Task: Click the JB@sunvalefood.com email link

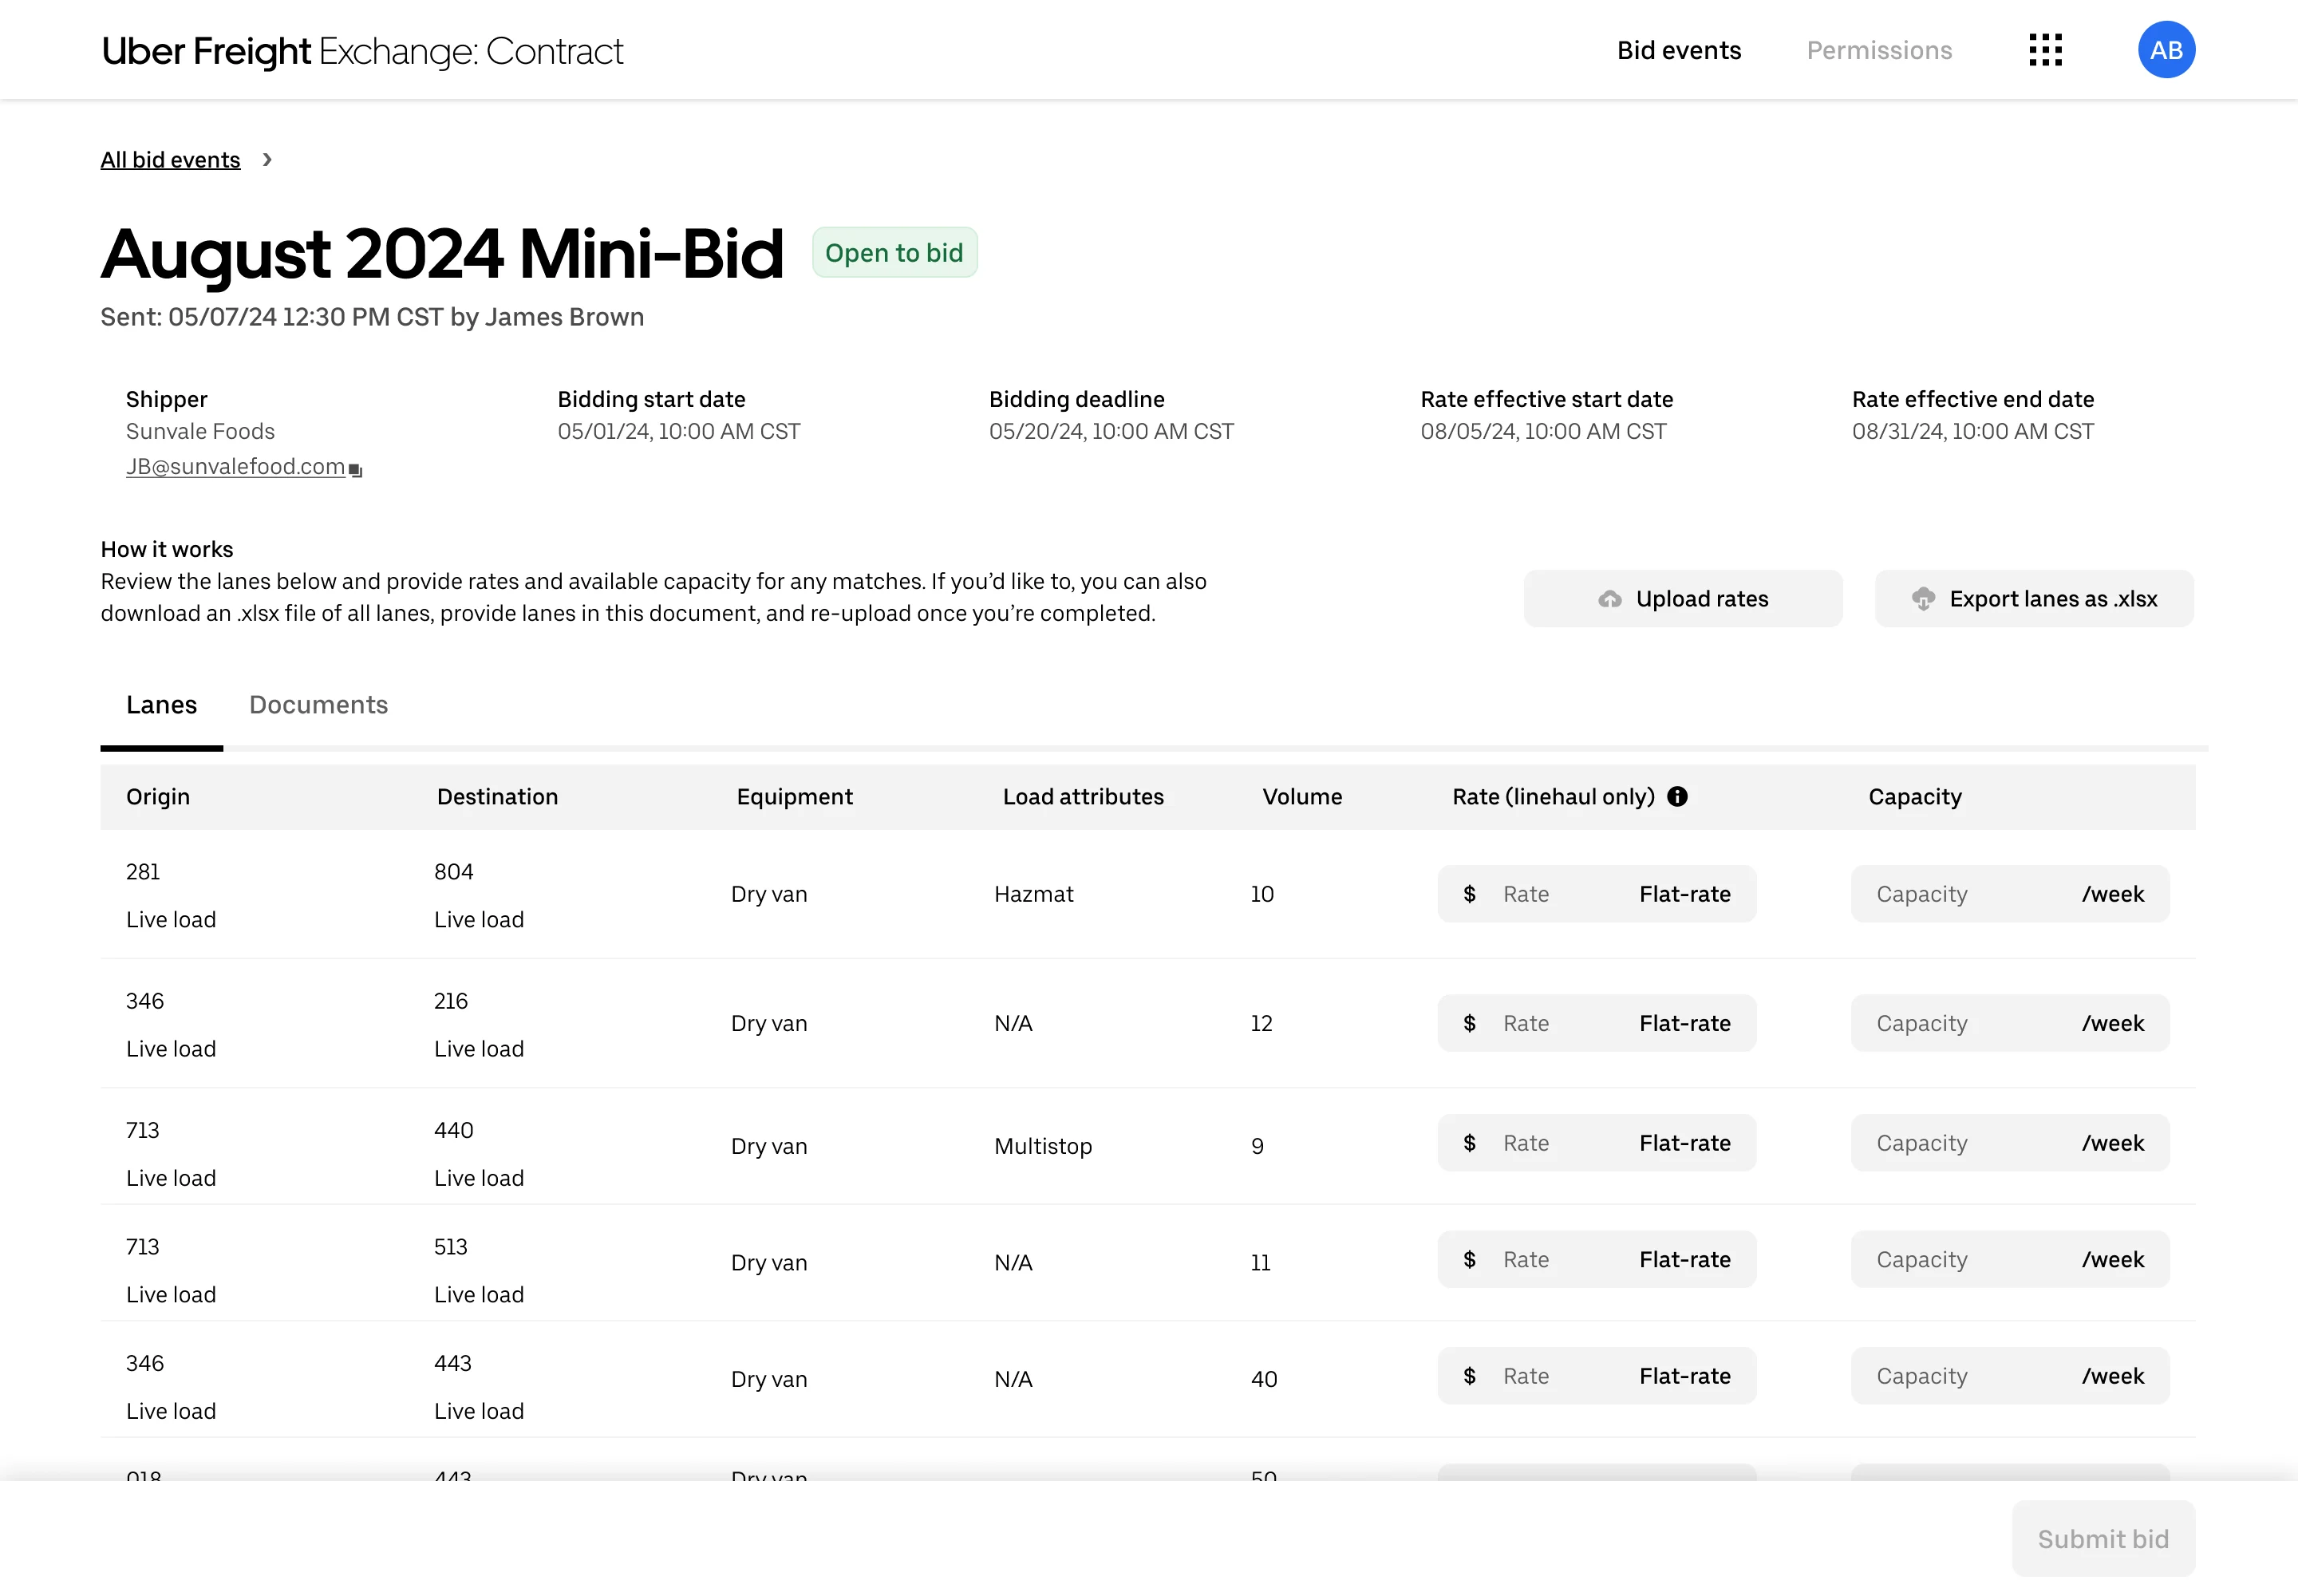Action: tap(235, 466)
